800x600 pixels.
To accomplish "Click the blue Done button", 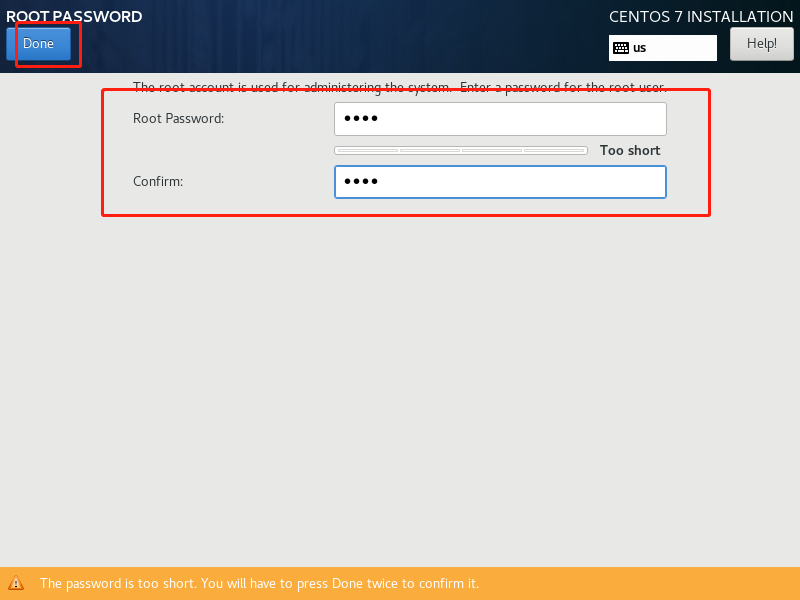I will point(38,44).
